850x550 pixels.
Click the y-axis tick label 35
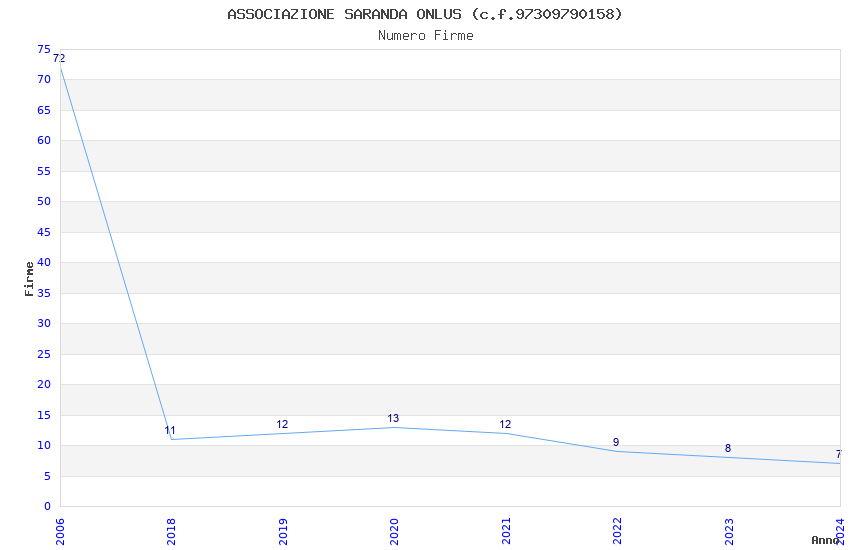click(44, 293)
